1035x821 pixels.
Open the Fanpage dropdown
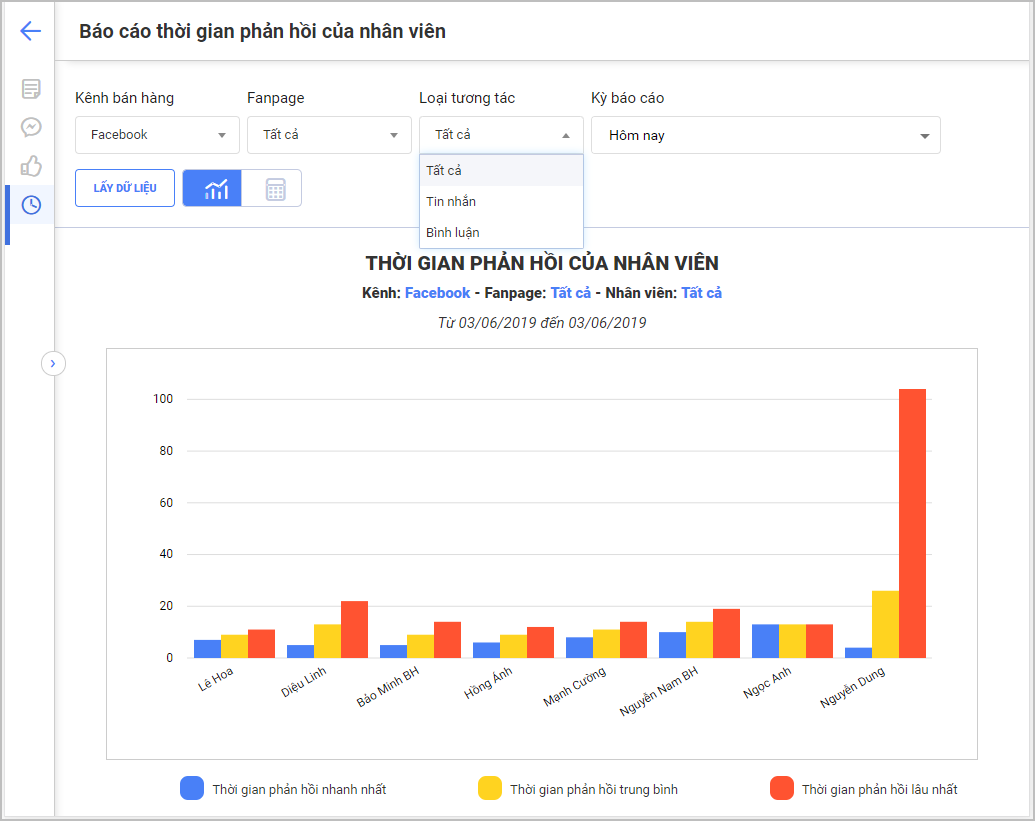[x=329, y=135]
